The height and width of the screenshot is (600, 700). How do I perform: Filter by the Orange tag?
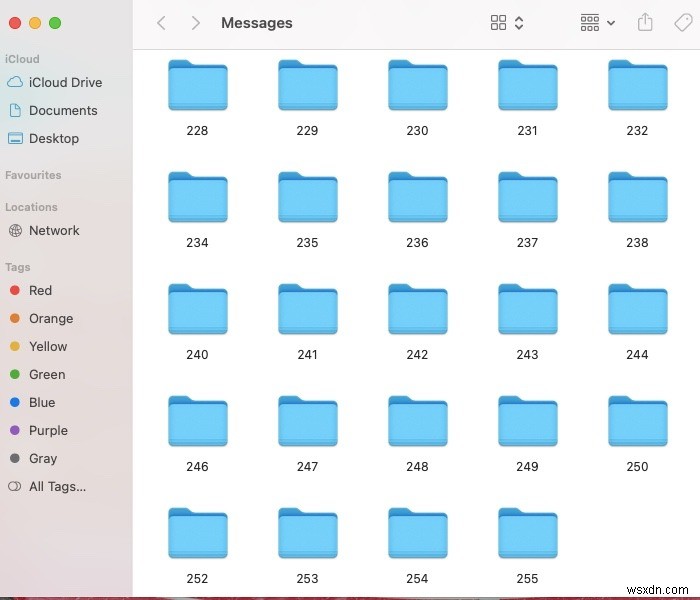click(x=42, y=318)
